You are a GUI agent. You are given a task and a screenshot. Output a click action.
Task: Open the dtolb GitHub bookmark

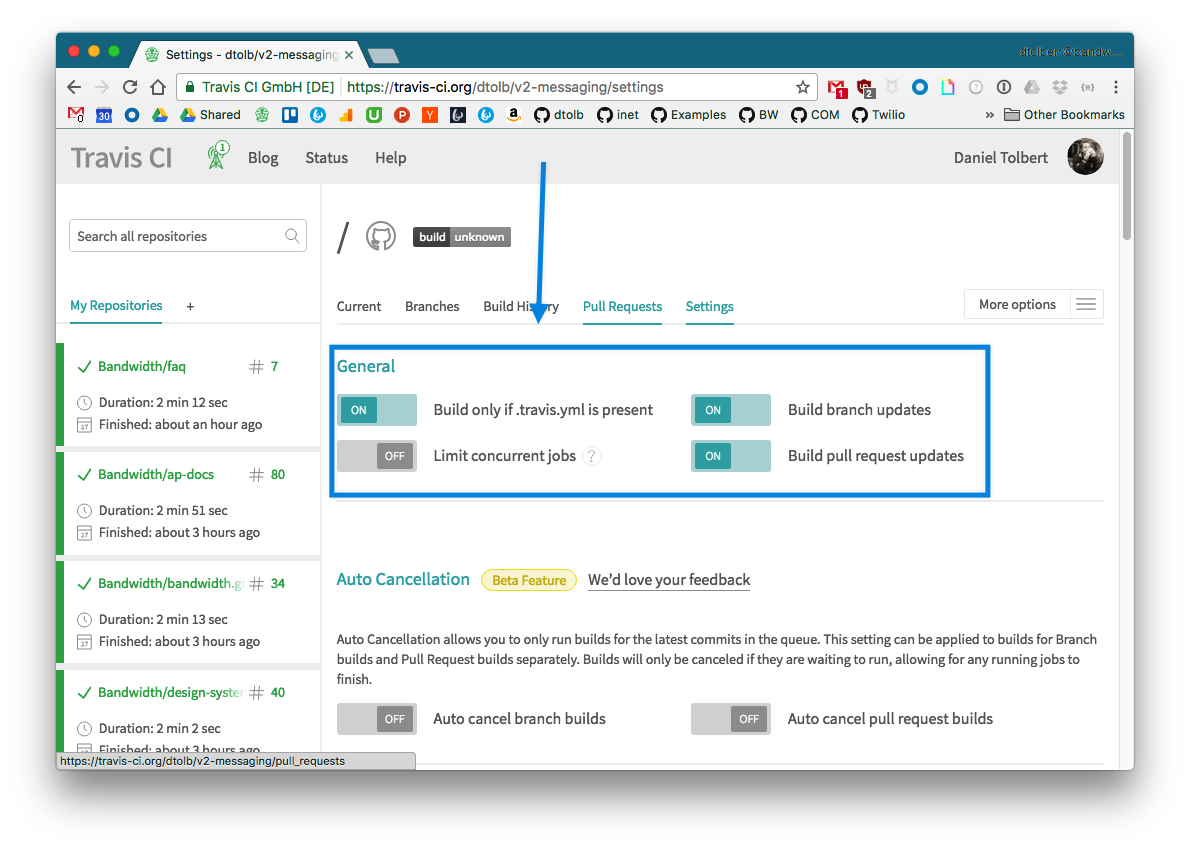[559, 115]
